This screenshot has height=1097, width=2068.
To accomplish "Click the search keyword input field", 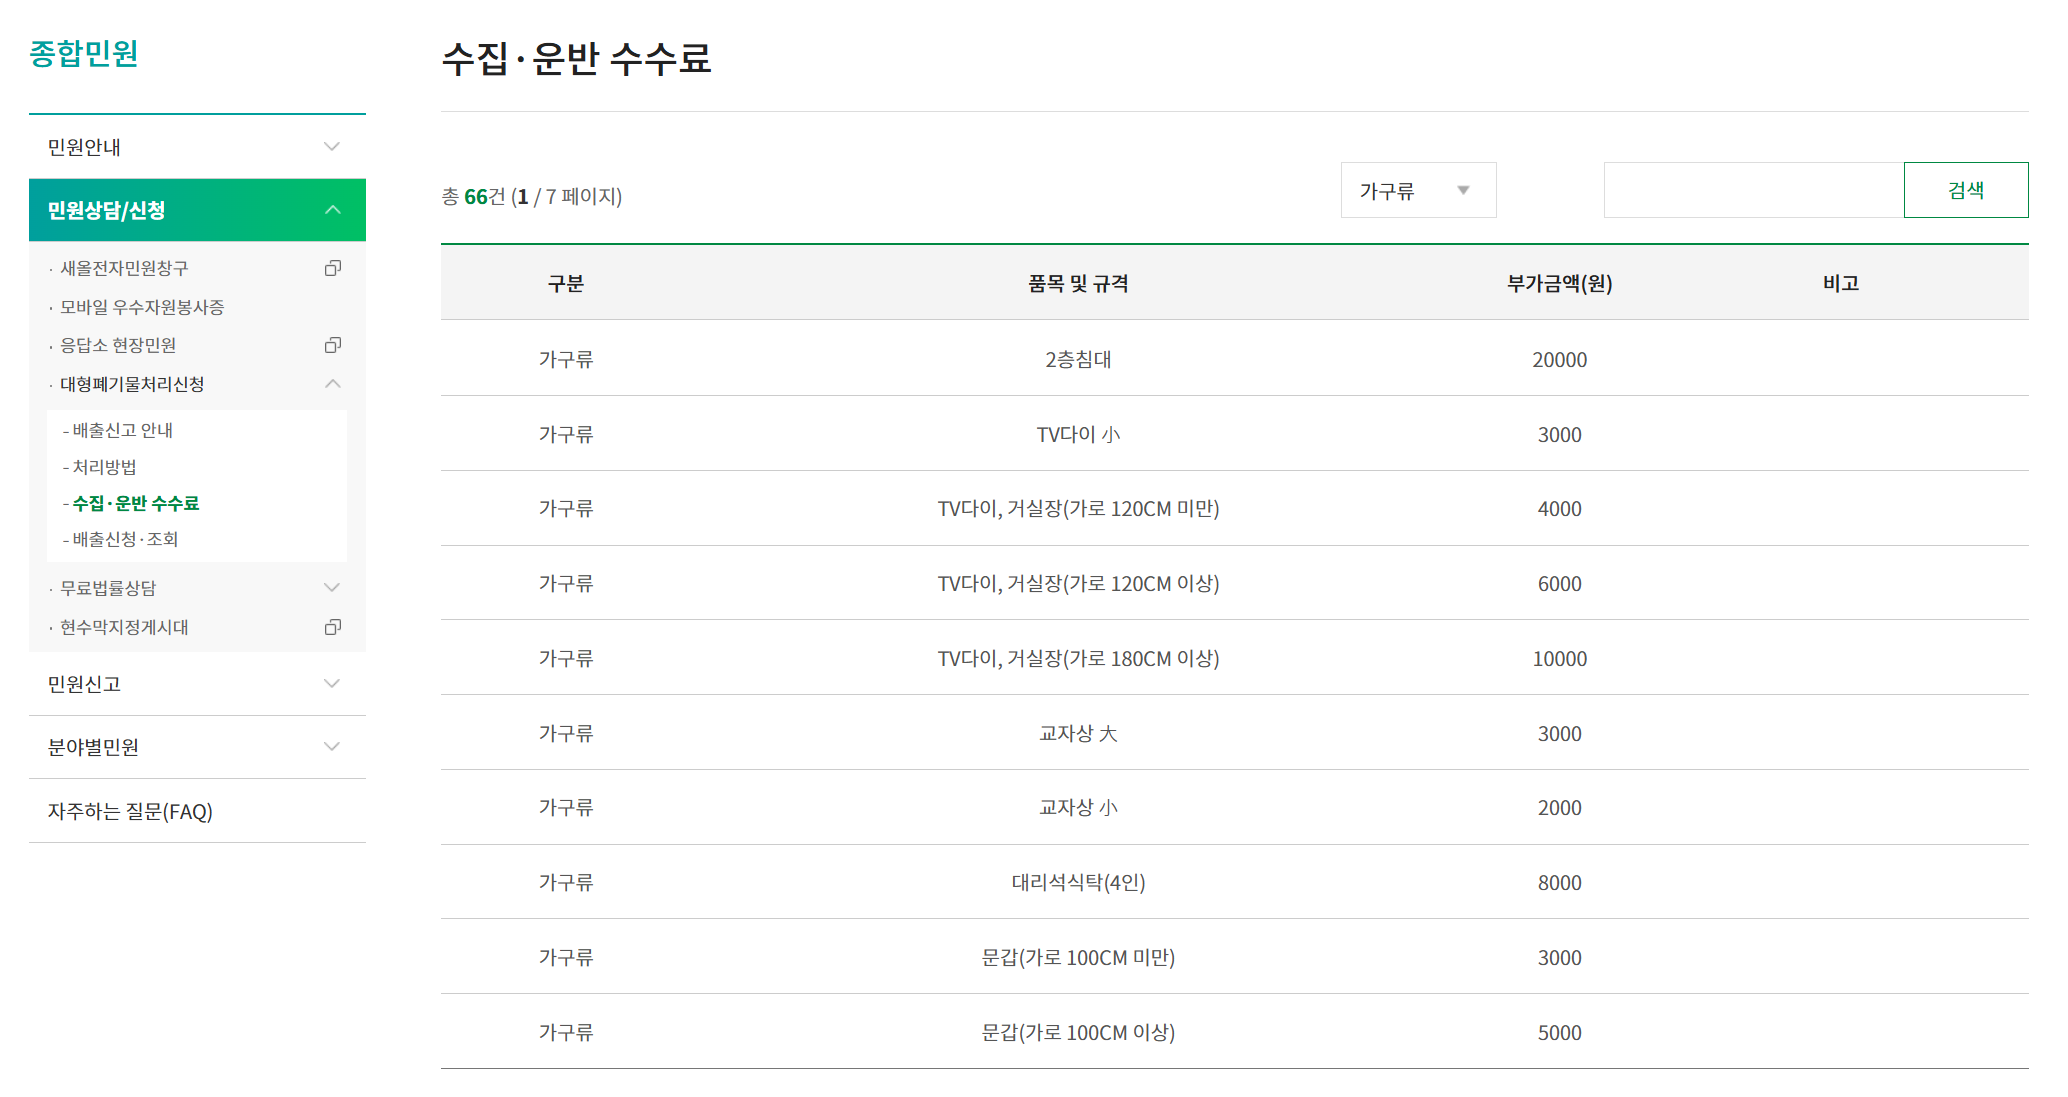I will pyautogui.click(x=1753, y=190).
